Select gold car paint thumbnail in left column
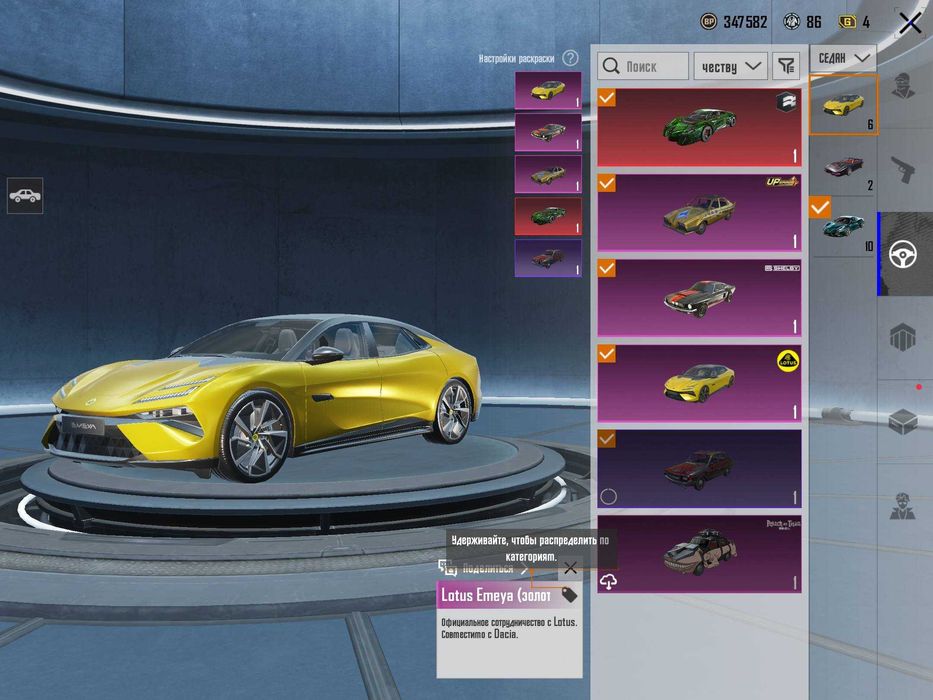 548,174
